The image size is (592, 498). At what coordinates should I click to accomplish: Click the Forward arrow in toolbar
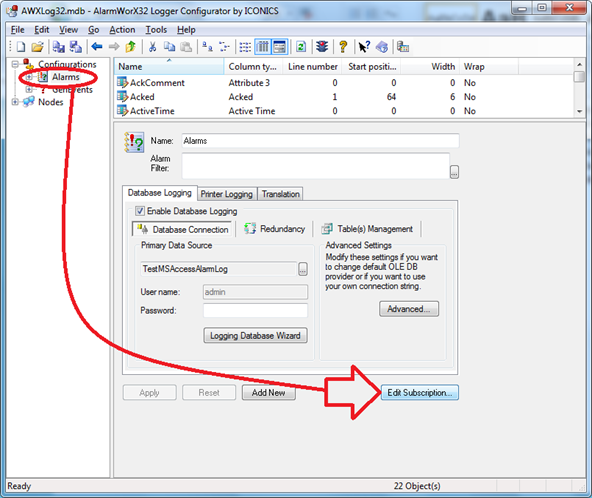114,47
